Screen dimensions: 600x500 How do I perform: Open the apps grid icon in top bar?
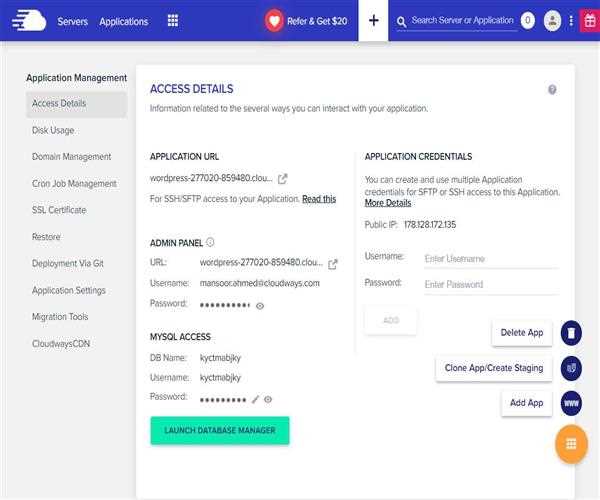pos(173,21)
